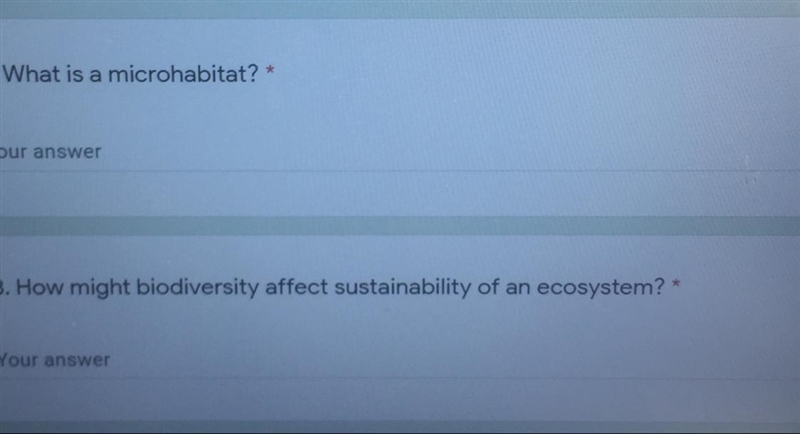Viewport: 800px width, 434px height.
Task: Click the underline beneath the second "Your answer"
Action: (400, 378)
